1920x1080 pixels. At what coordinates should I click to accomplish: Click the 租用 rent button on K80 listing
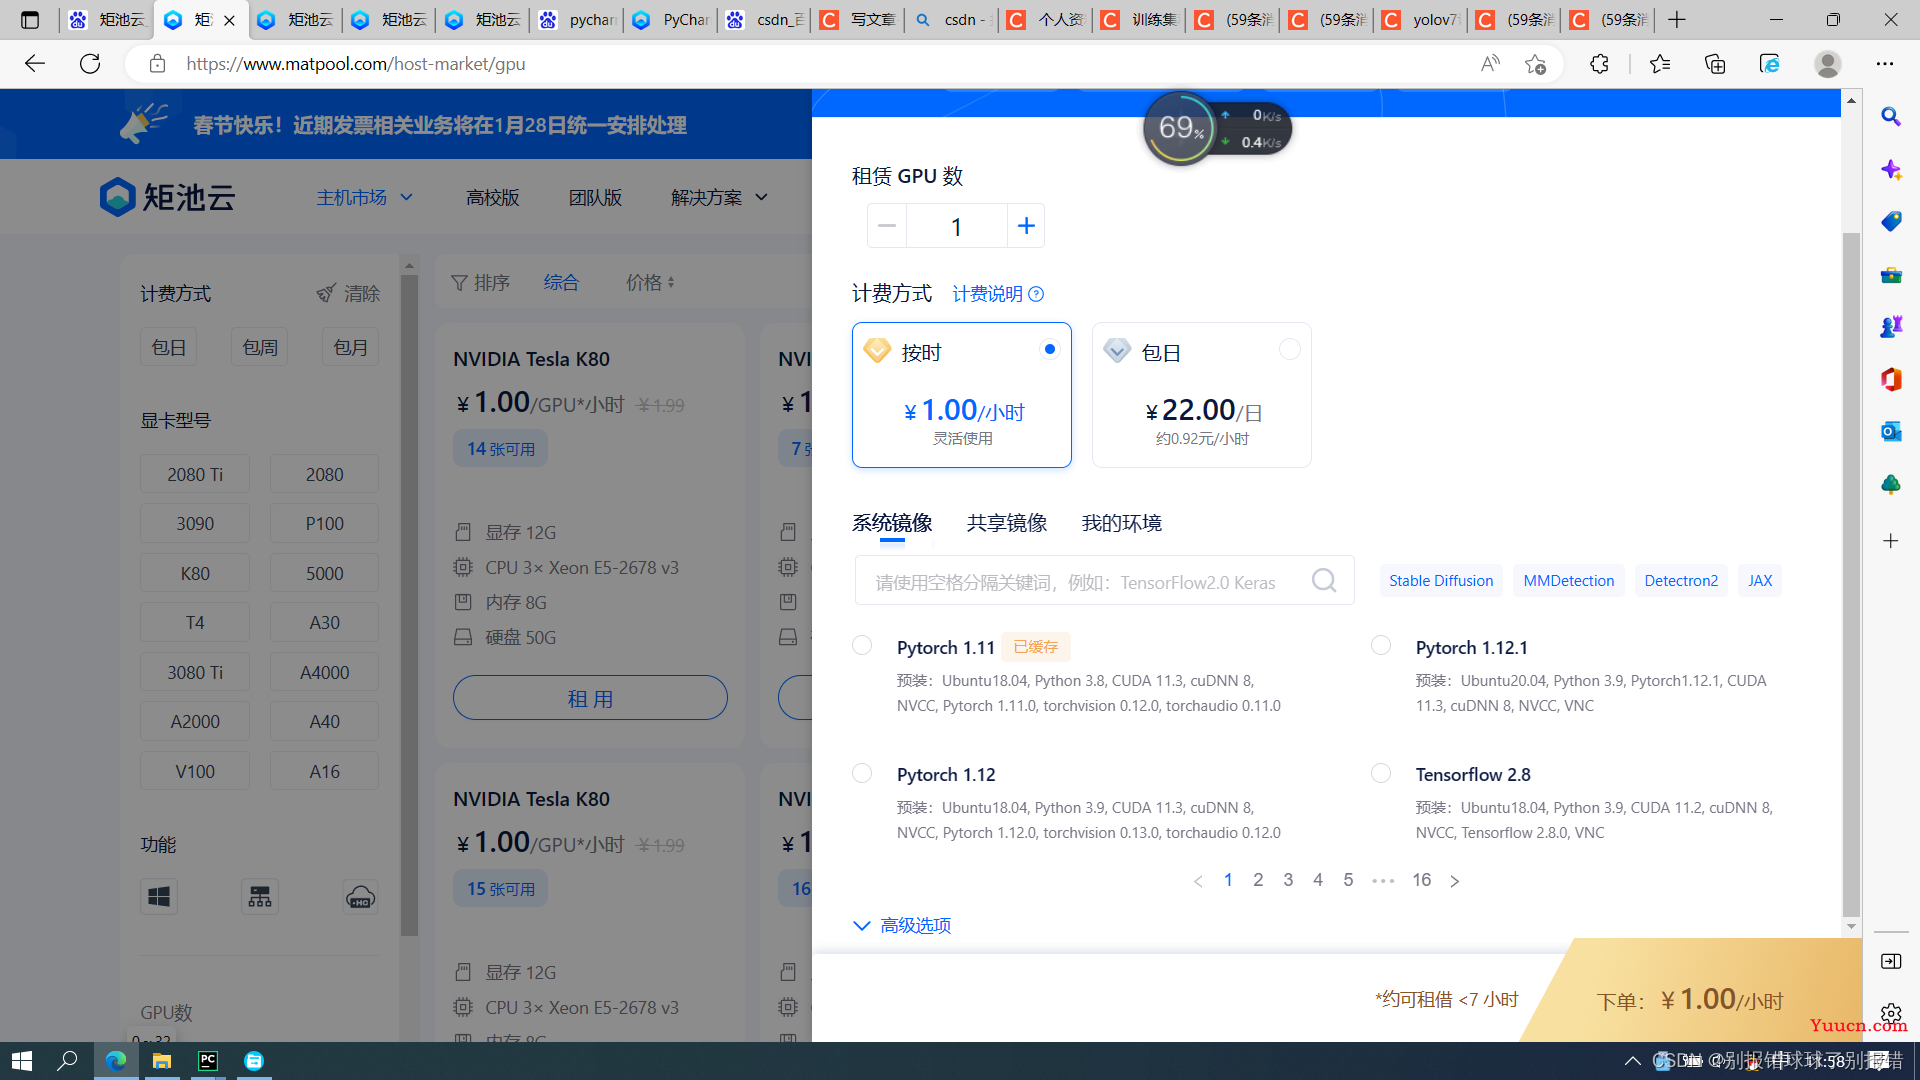(589, 698)
